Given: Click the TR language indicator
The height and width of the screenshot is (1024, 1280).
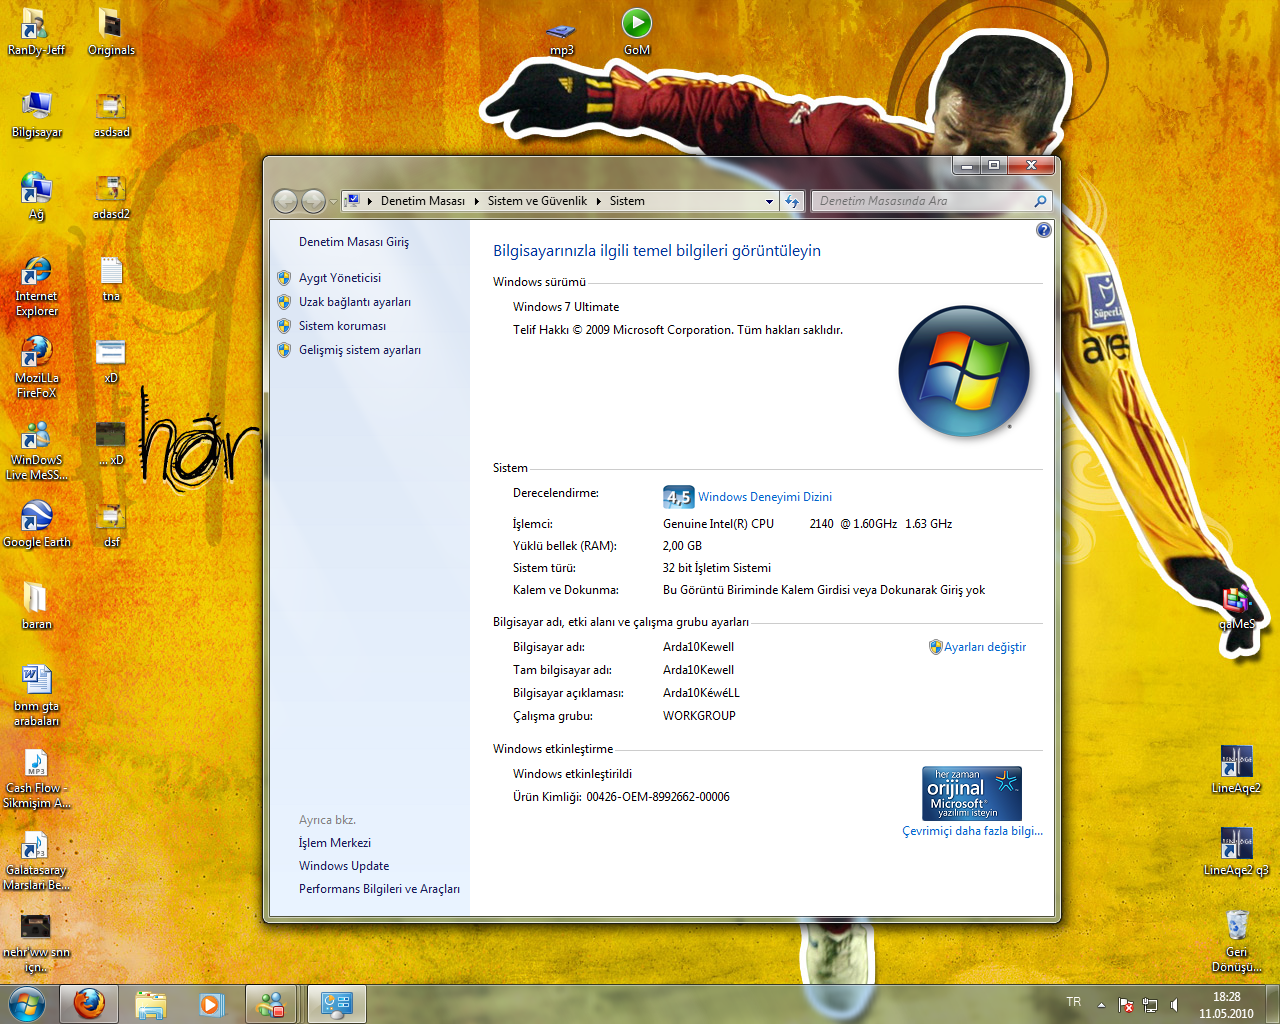Looking at the screenshot, I should coord(1073,1002).
